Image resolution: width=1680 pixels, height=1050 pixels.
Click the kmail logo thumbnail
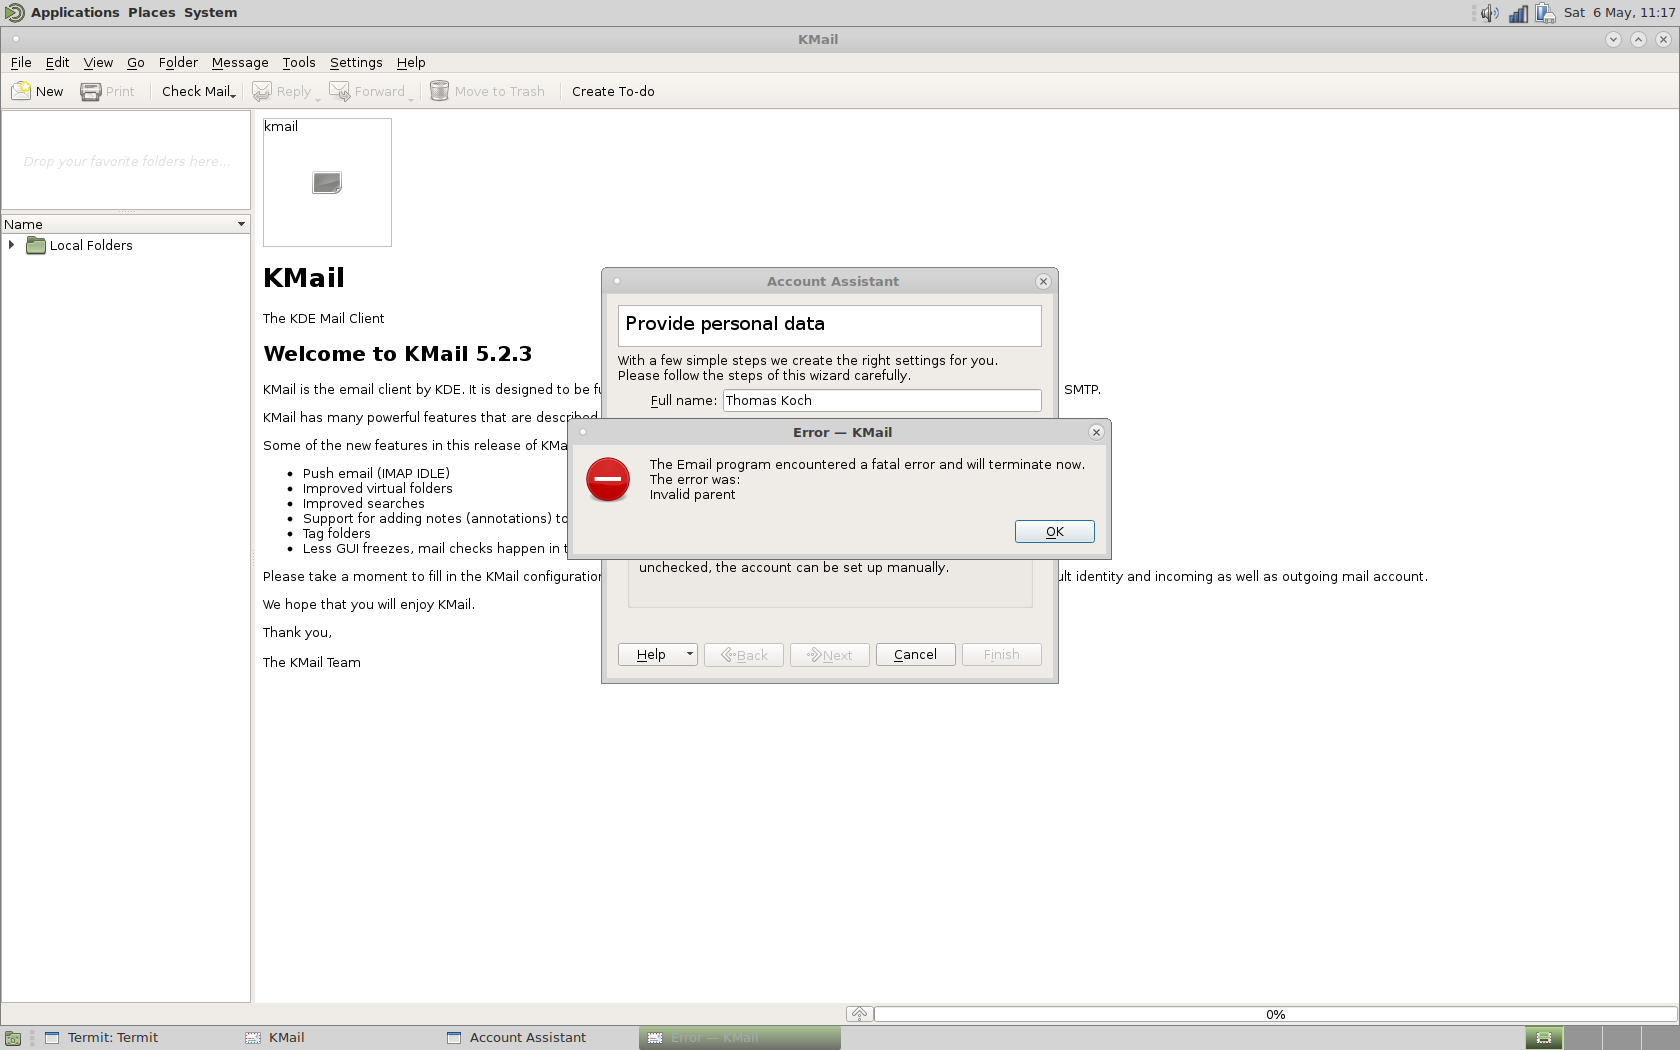[327, 182]
